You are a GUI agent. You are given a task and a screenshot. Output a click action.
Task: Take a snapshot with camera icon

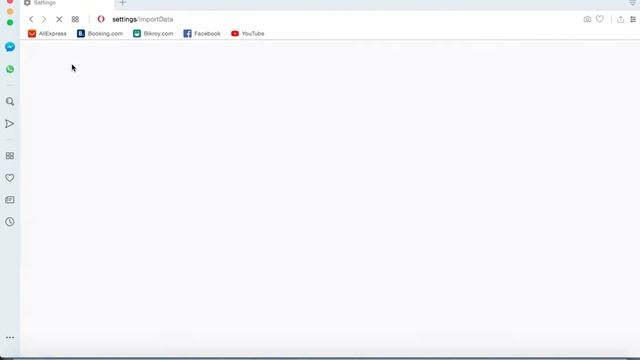(587, 19)
